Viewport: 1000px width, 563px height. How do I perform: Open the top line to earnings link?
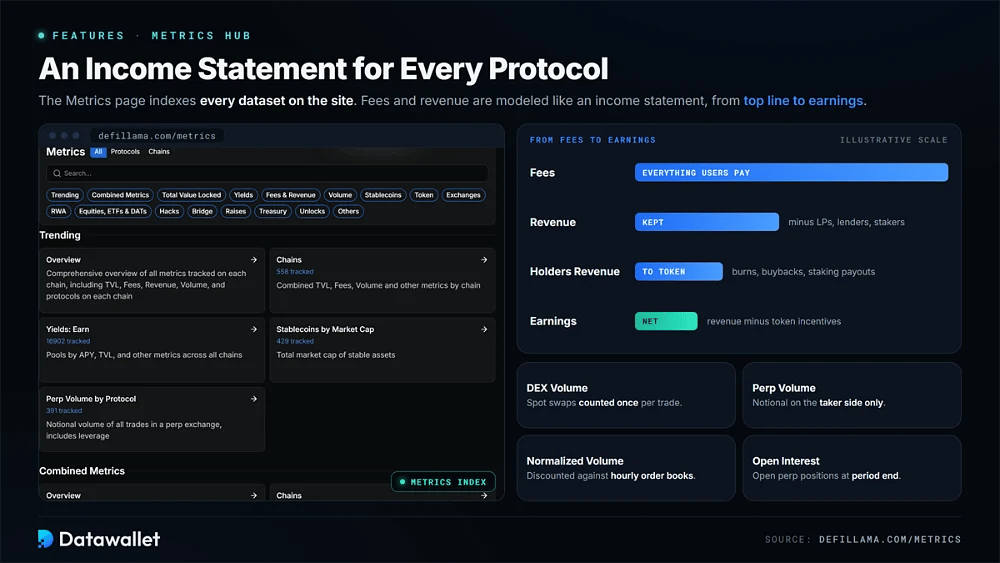pyautogui.click(x=803, y=101)
